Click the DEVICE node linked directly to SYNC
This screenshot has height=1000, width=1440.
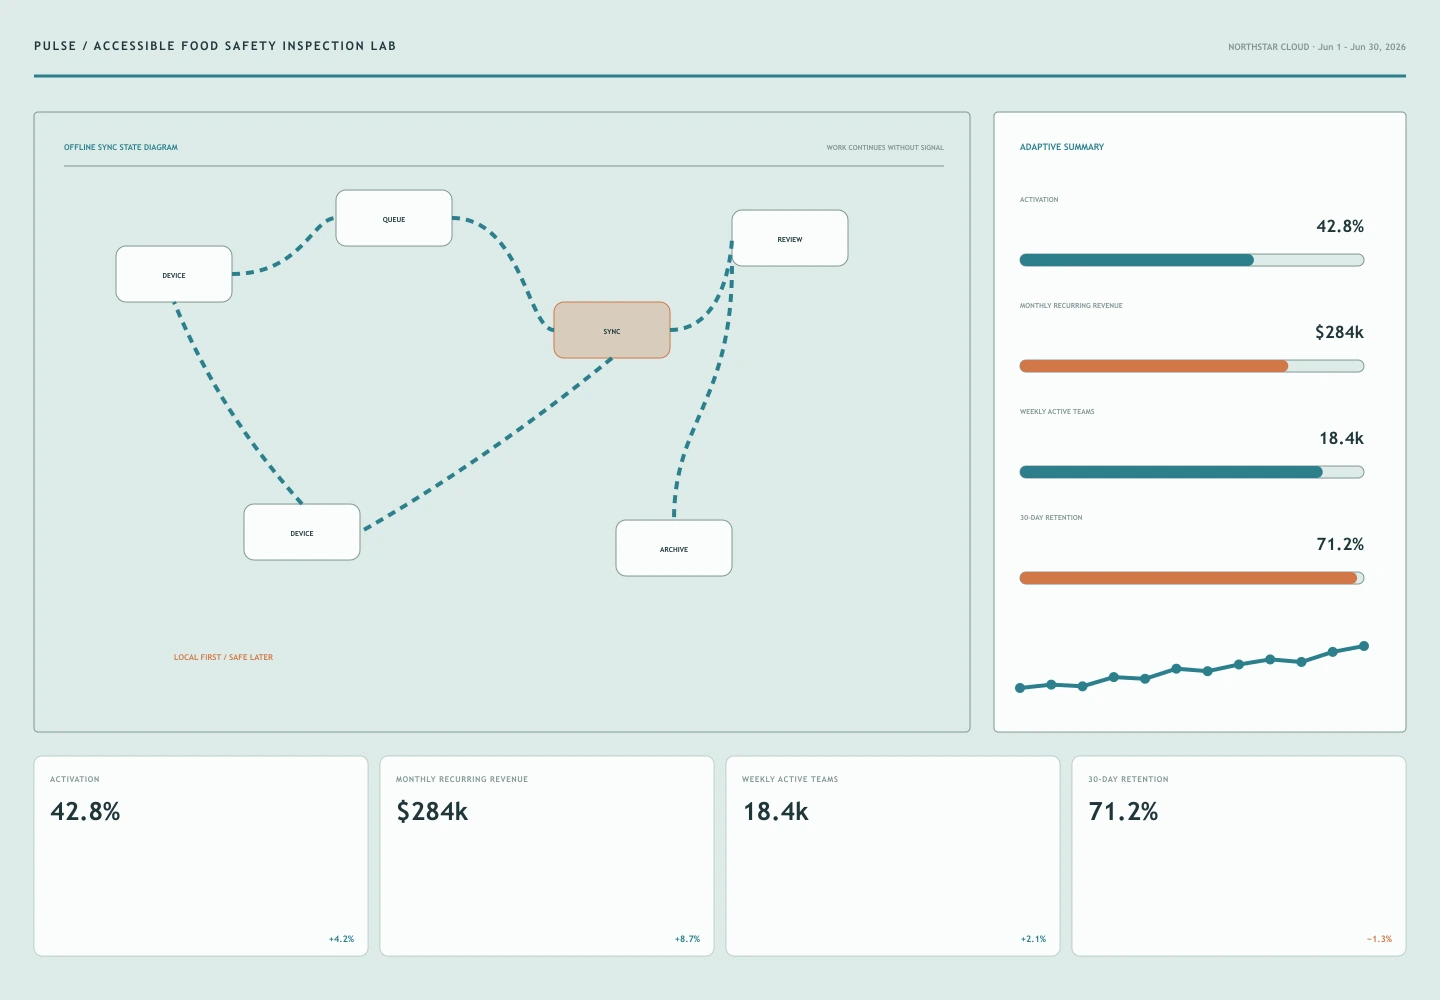[302, 532]
